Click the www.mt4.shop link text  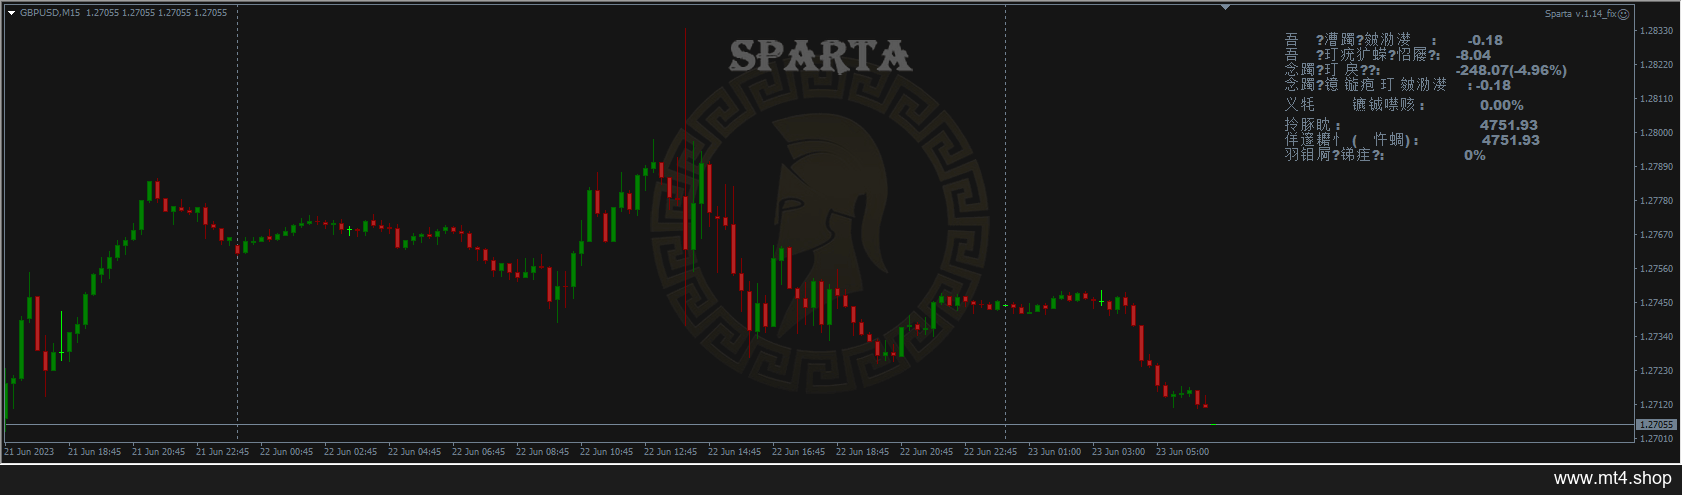pos(1612,479)
